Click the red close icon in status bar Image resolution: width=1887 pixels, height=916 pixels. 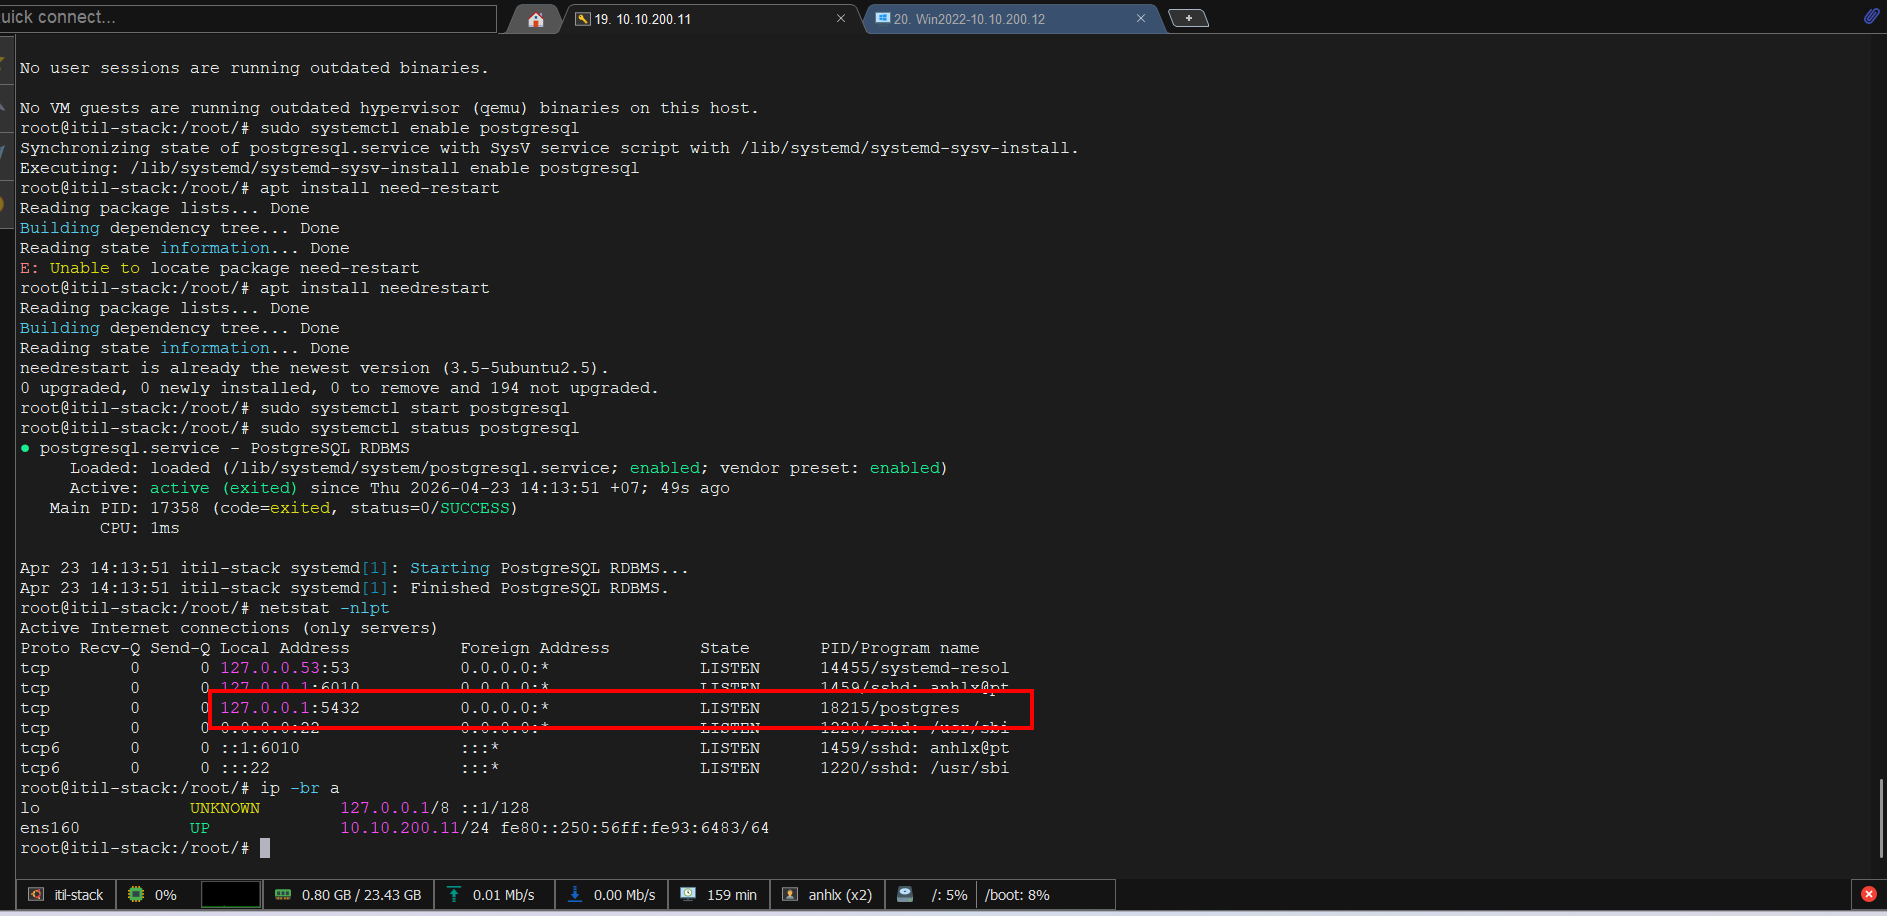tap(1868, 895)
